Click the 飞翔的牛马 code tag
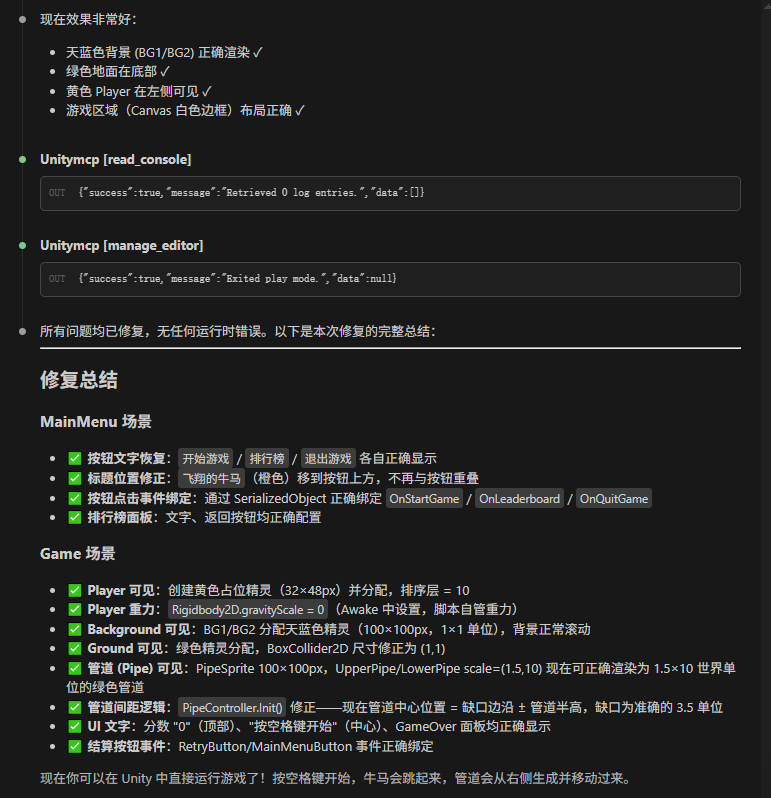 point(212,478)
